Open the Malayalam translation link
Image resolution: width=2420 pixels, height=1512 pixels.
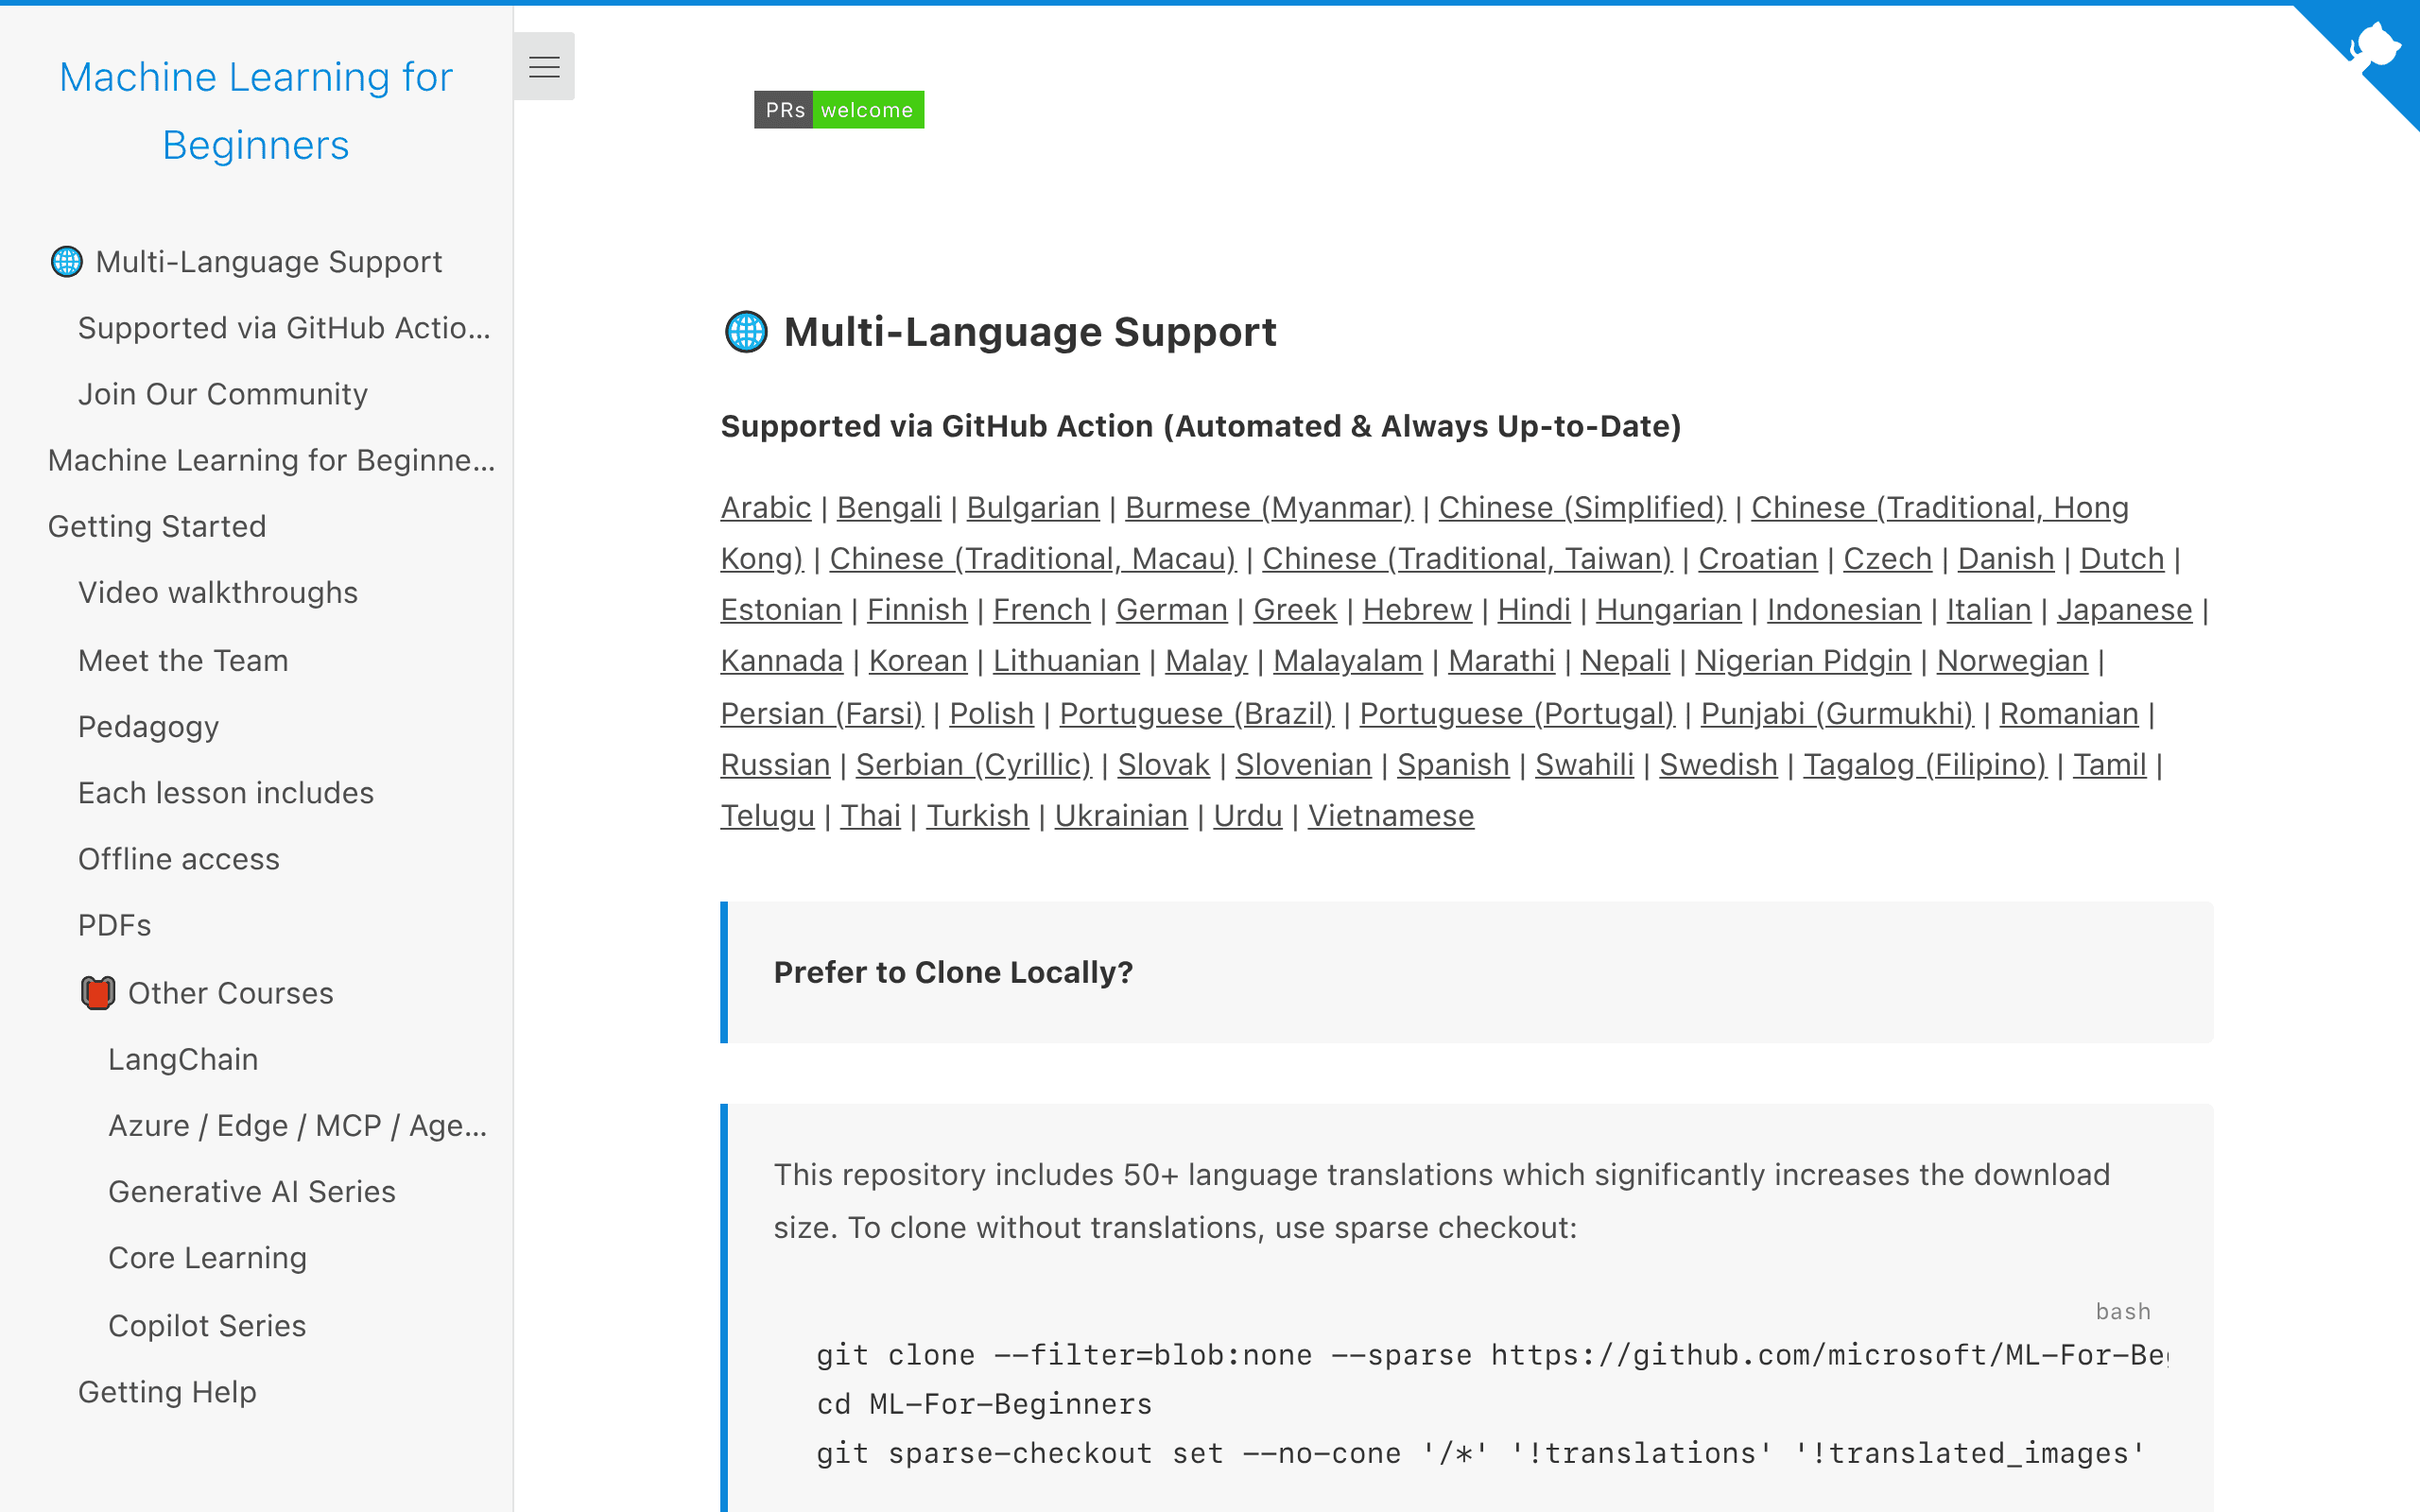click(1348, 660)
